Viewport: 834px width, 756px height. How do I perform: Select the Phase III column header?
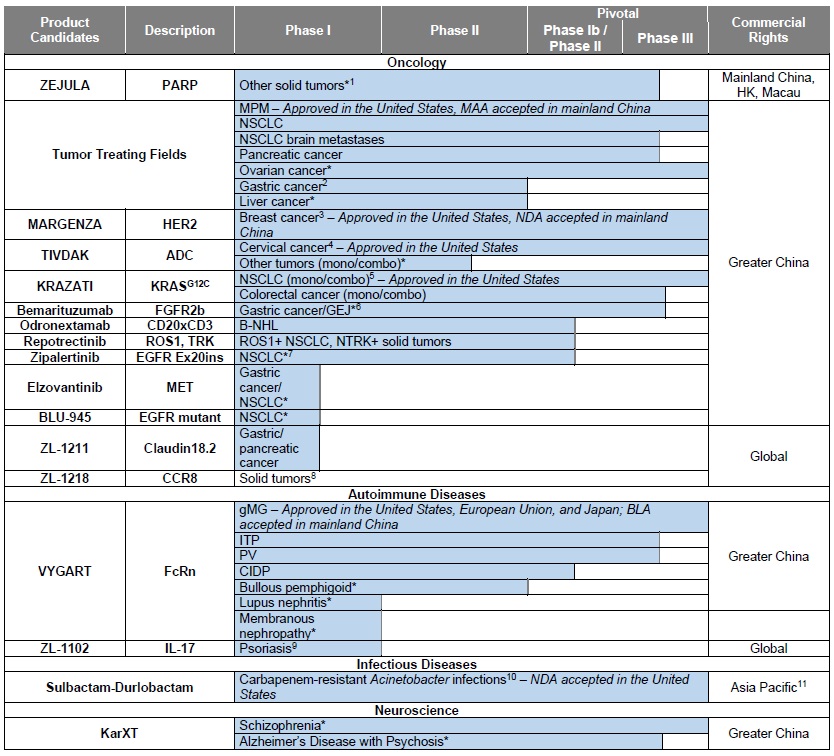664,38
